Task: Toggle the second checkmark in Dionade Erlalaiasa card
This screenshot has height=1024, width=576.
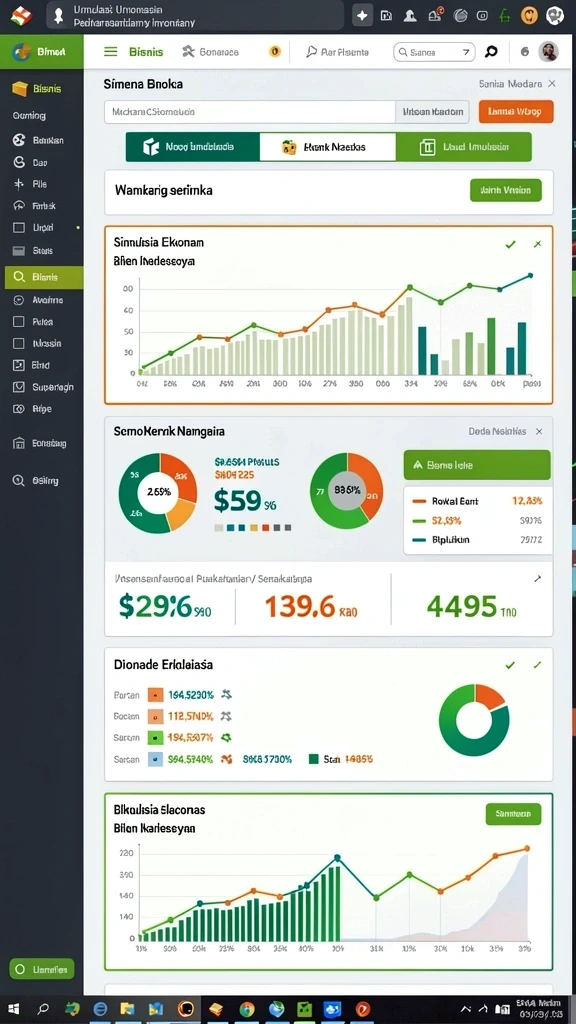Action: [x=537, y=665]
